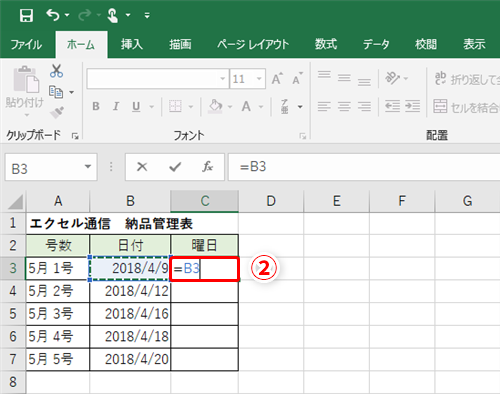The width and height of the screenshot is (500, 394).
Task: Toggle Italic formatting
Action: coord(116,106)
